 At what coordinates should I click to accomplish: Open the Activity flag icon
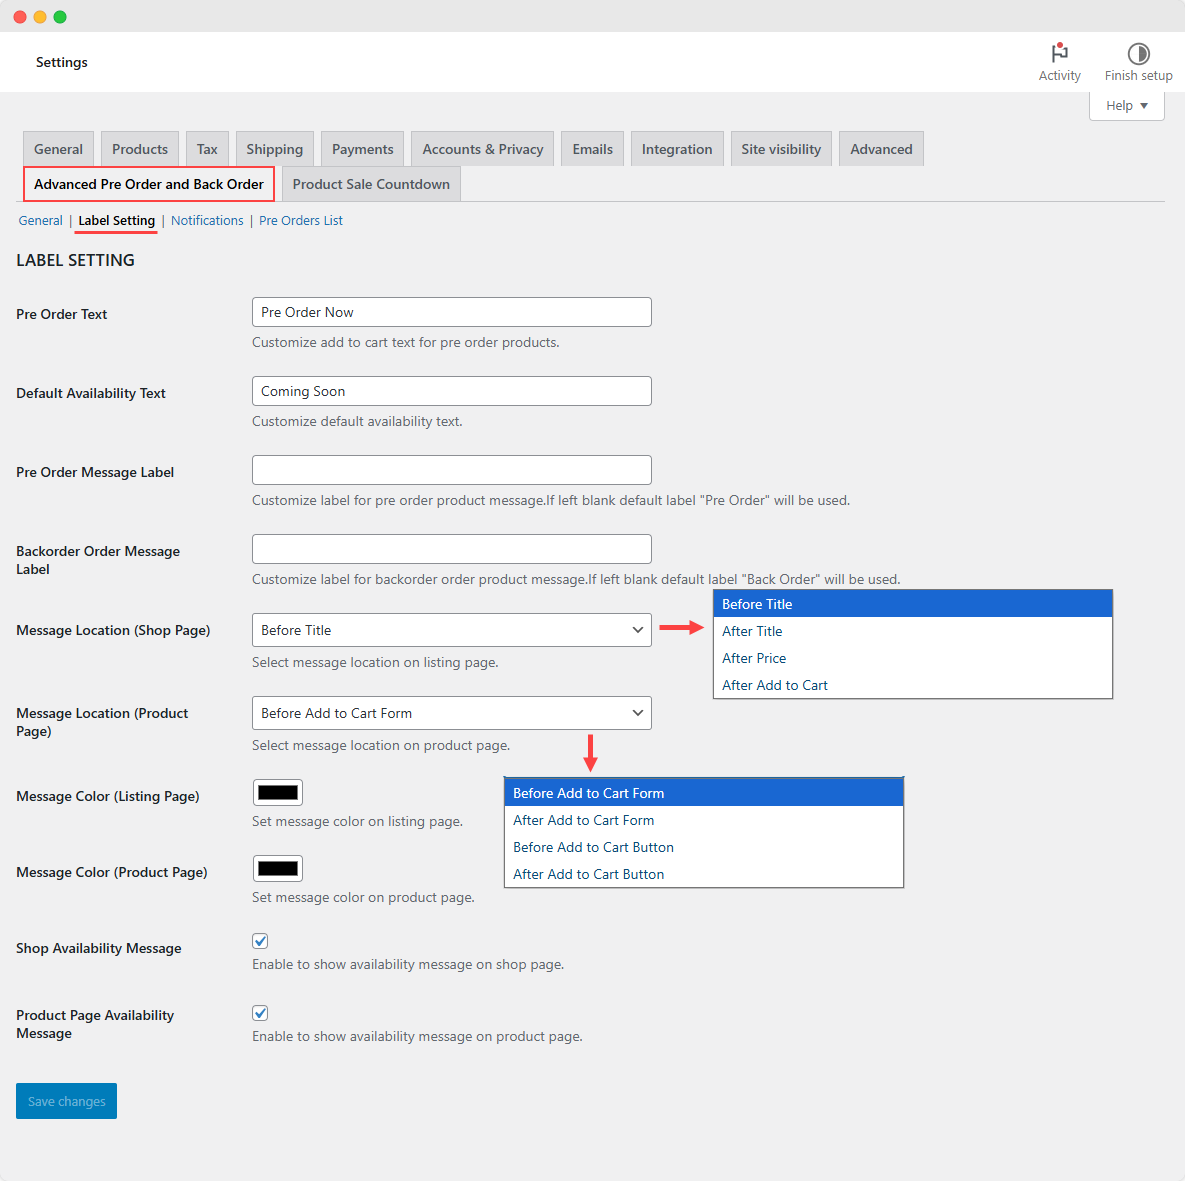pyautogui.click(x=1059, y=53)
